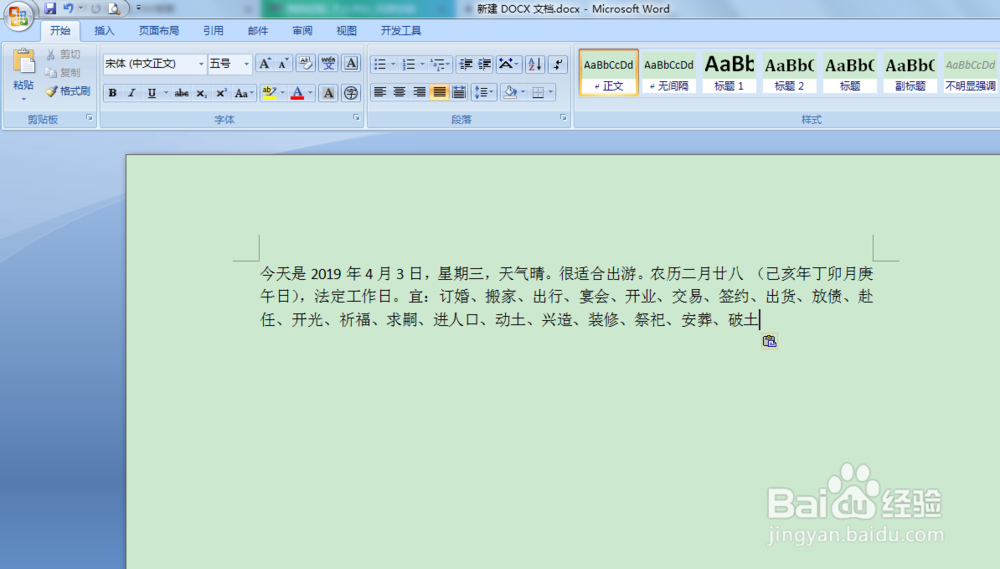Apply the 标题 1 style
The image size is (1000, 569).
click(x=729, y=72)
